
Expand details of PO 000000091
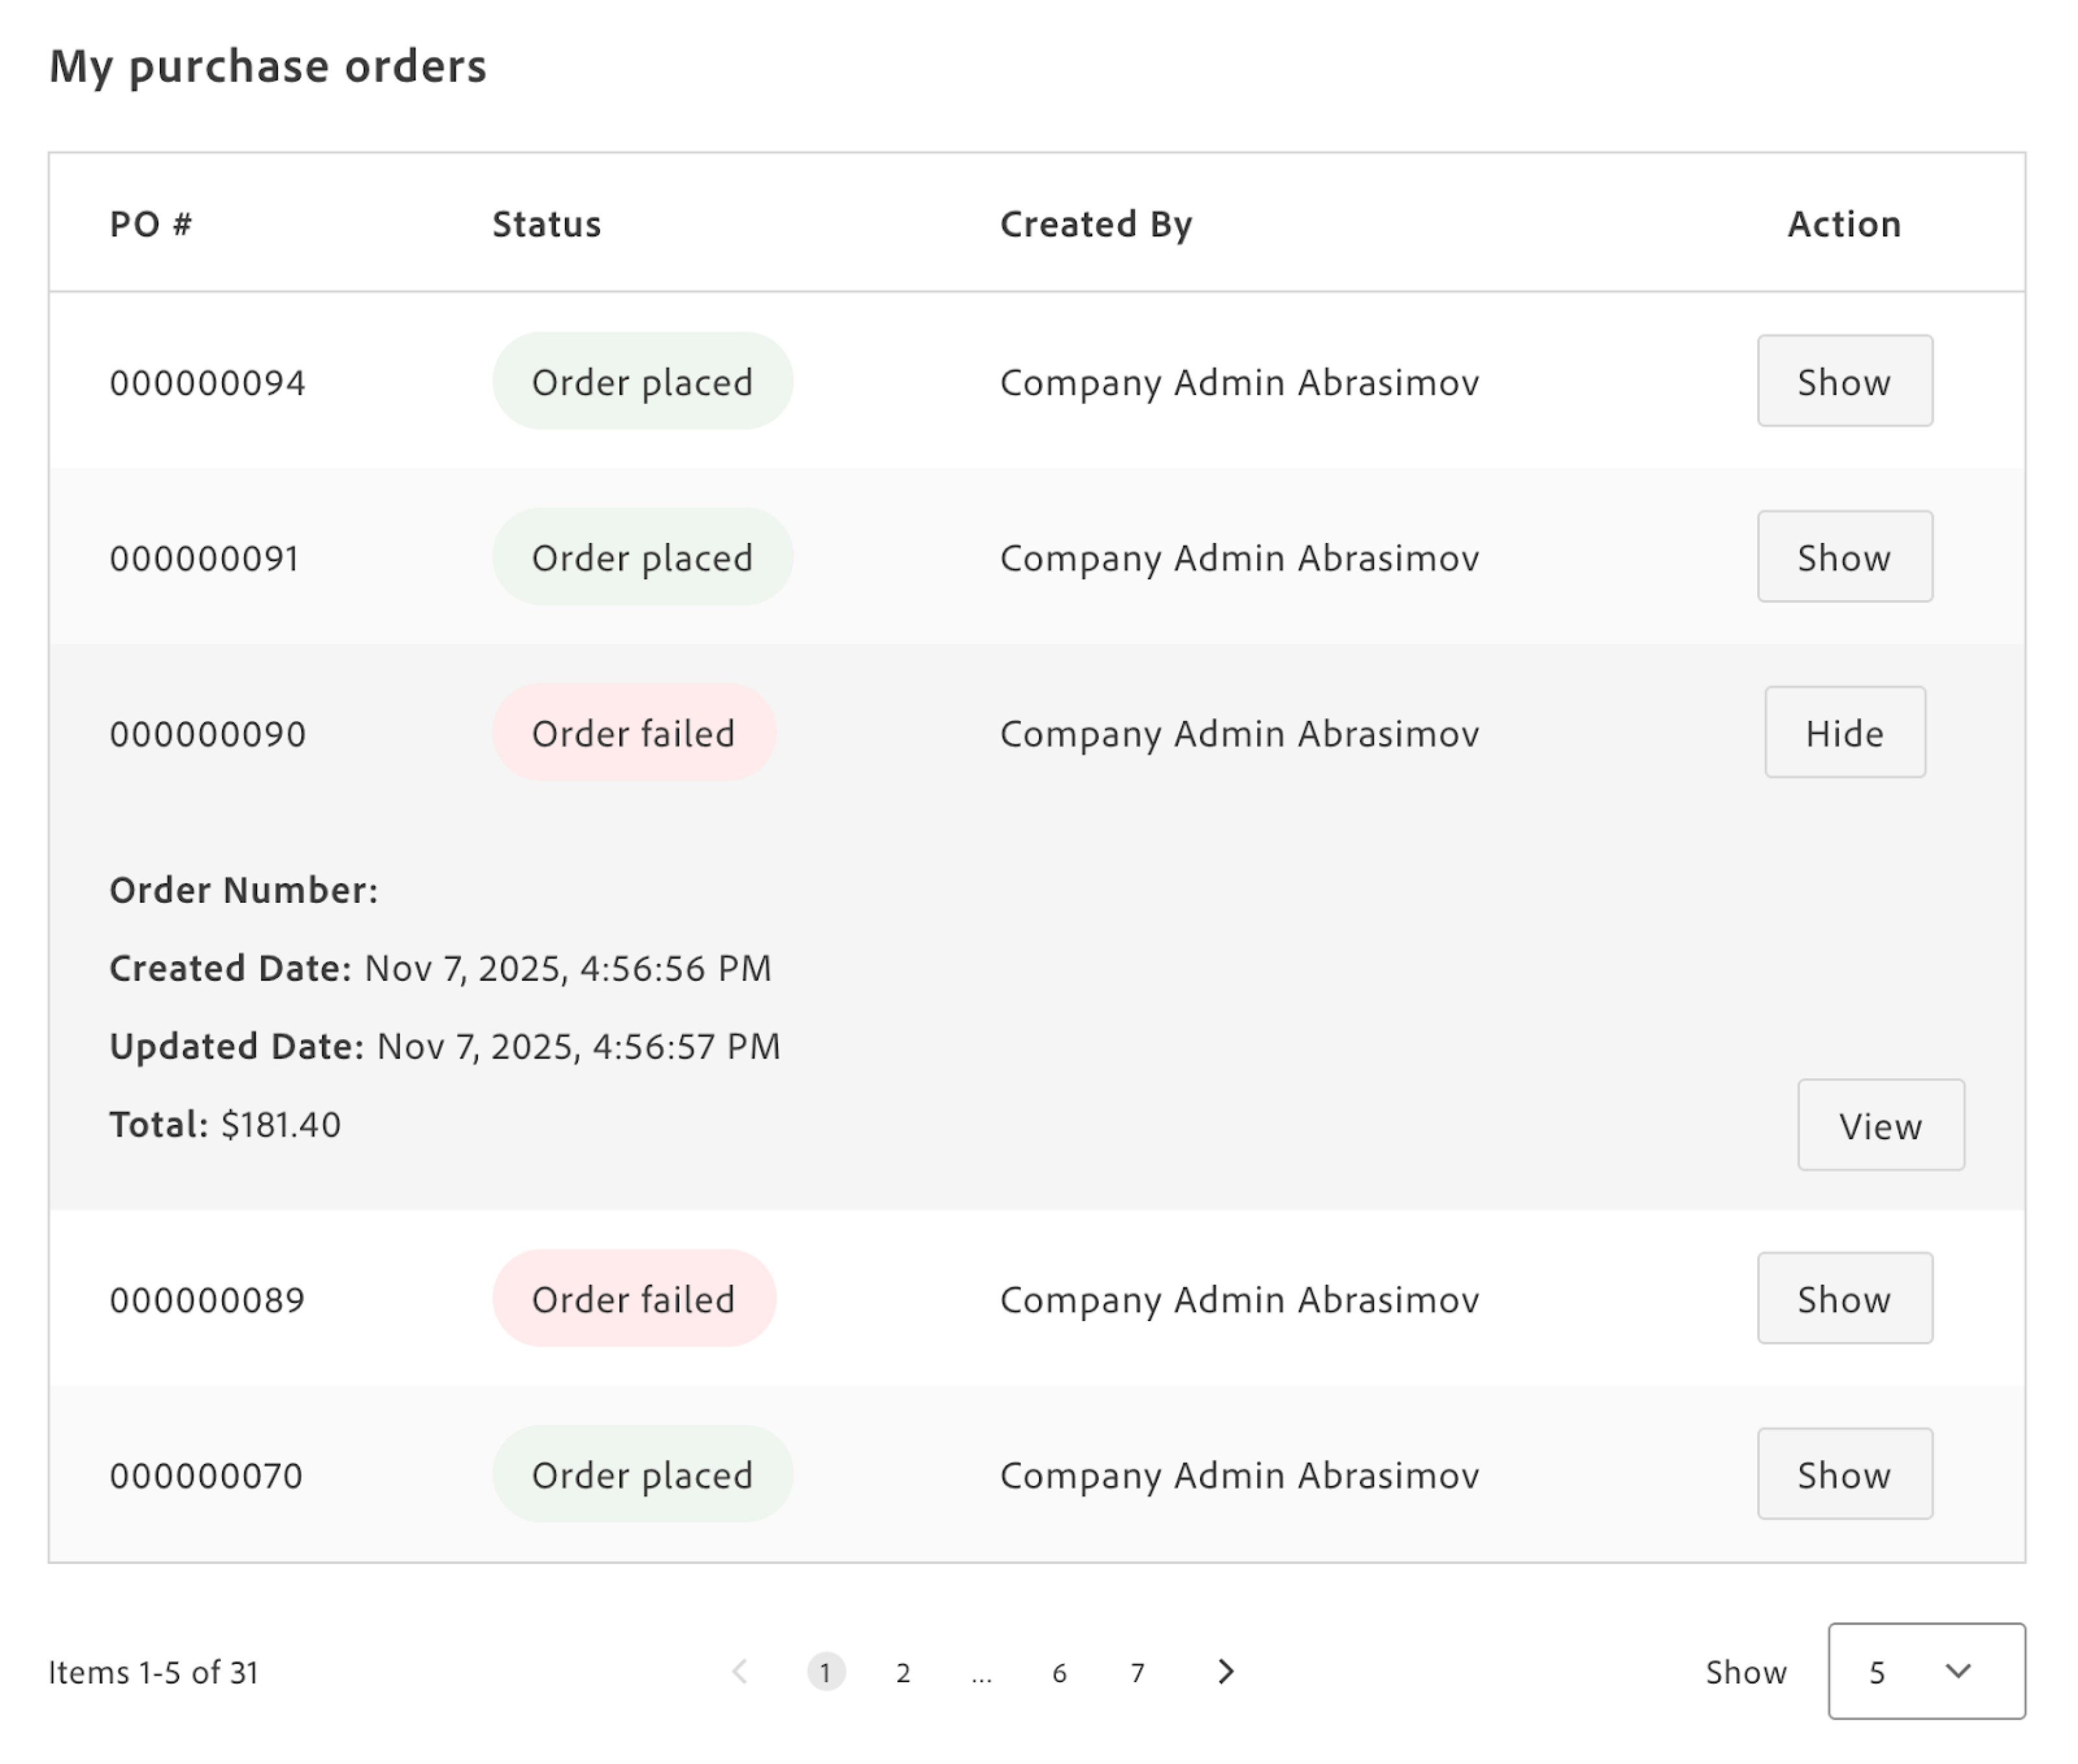click(1844, 557)
